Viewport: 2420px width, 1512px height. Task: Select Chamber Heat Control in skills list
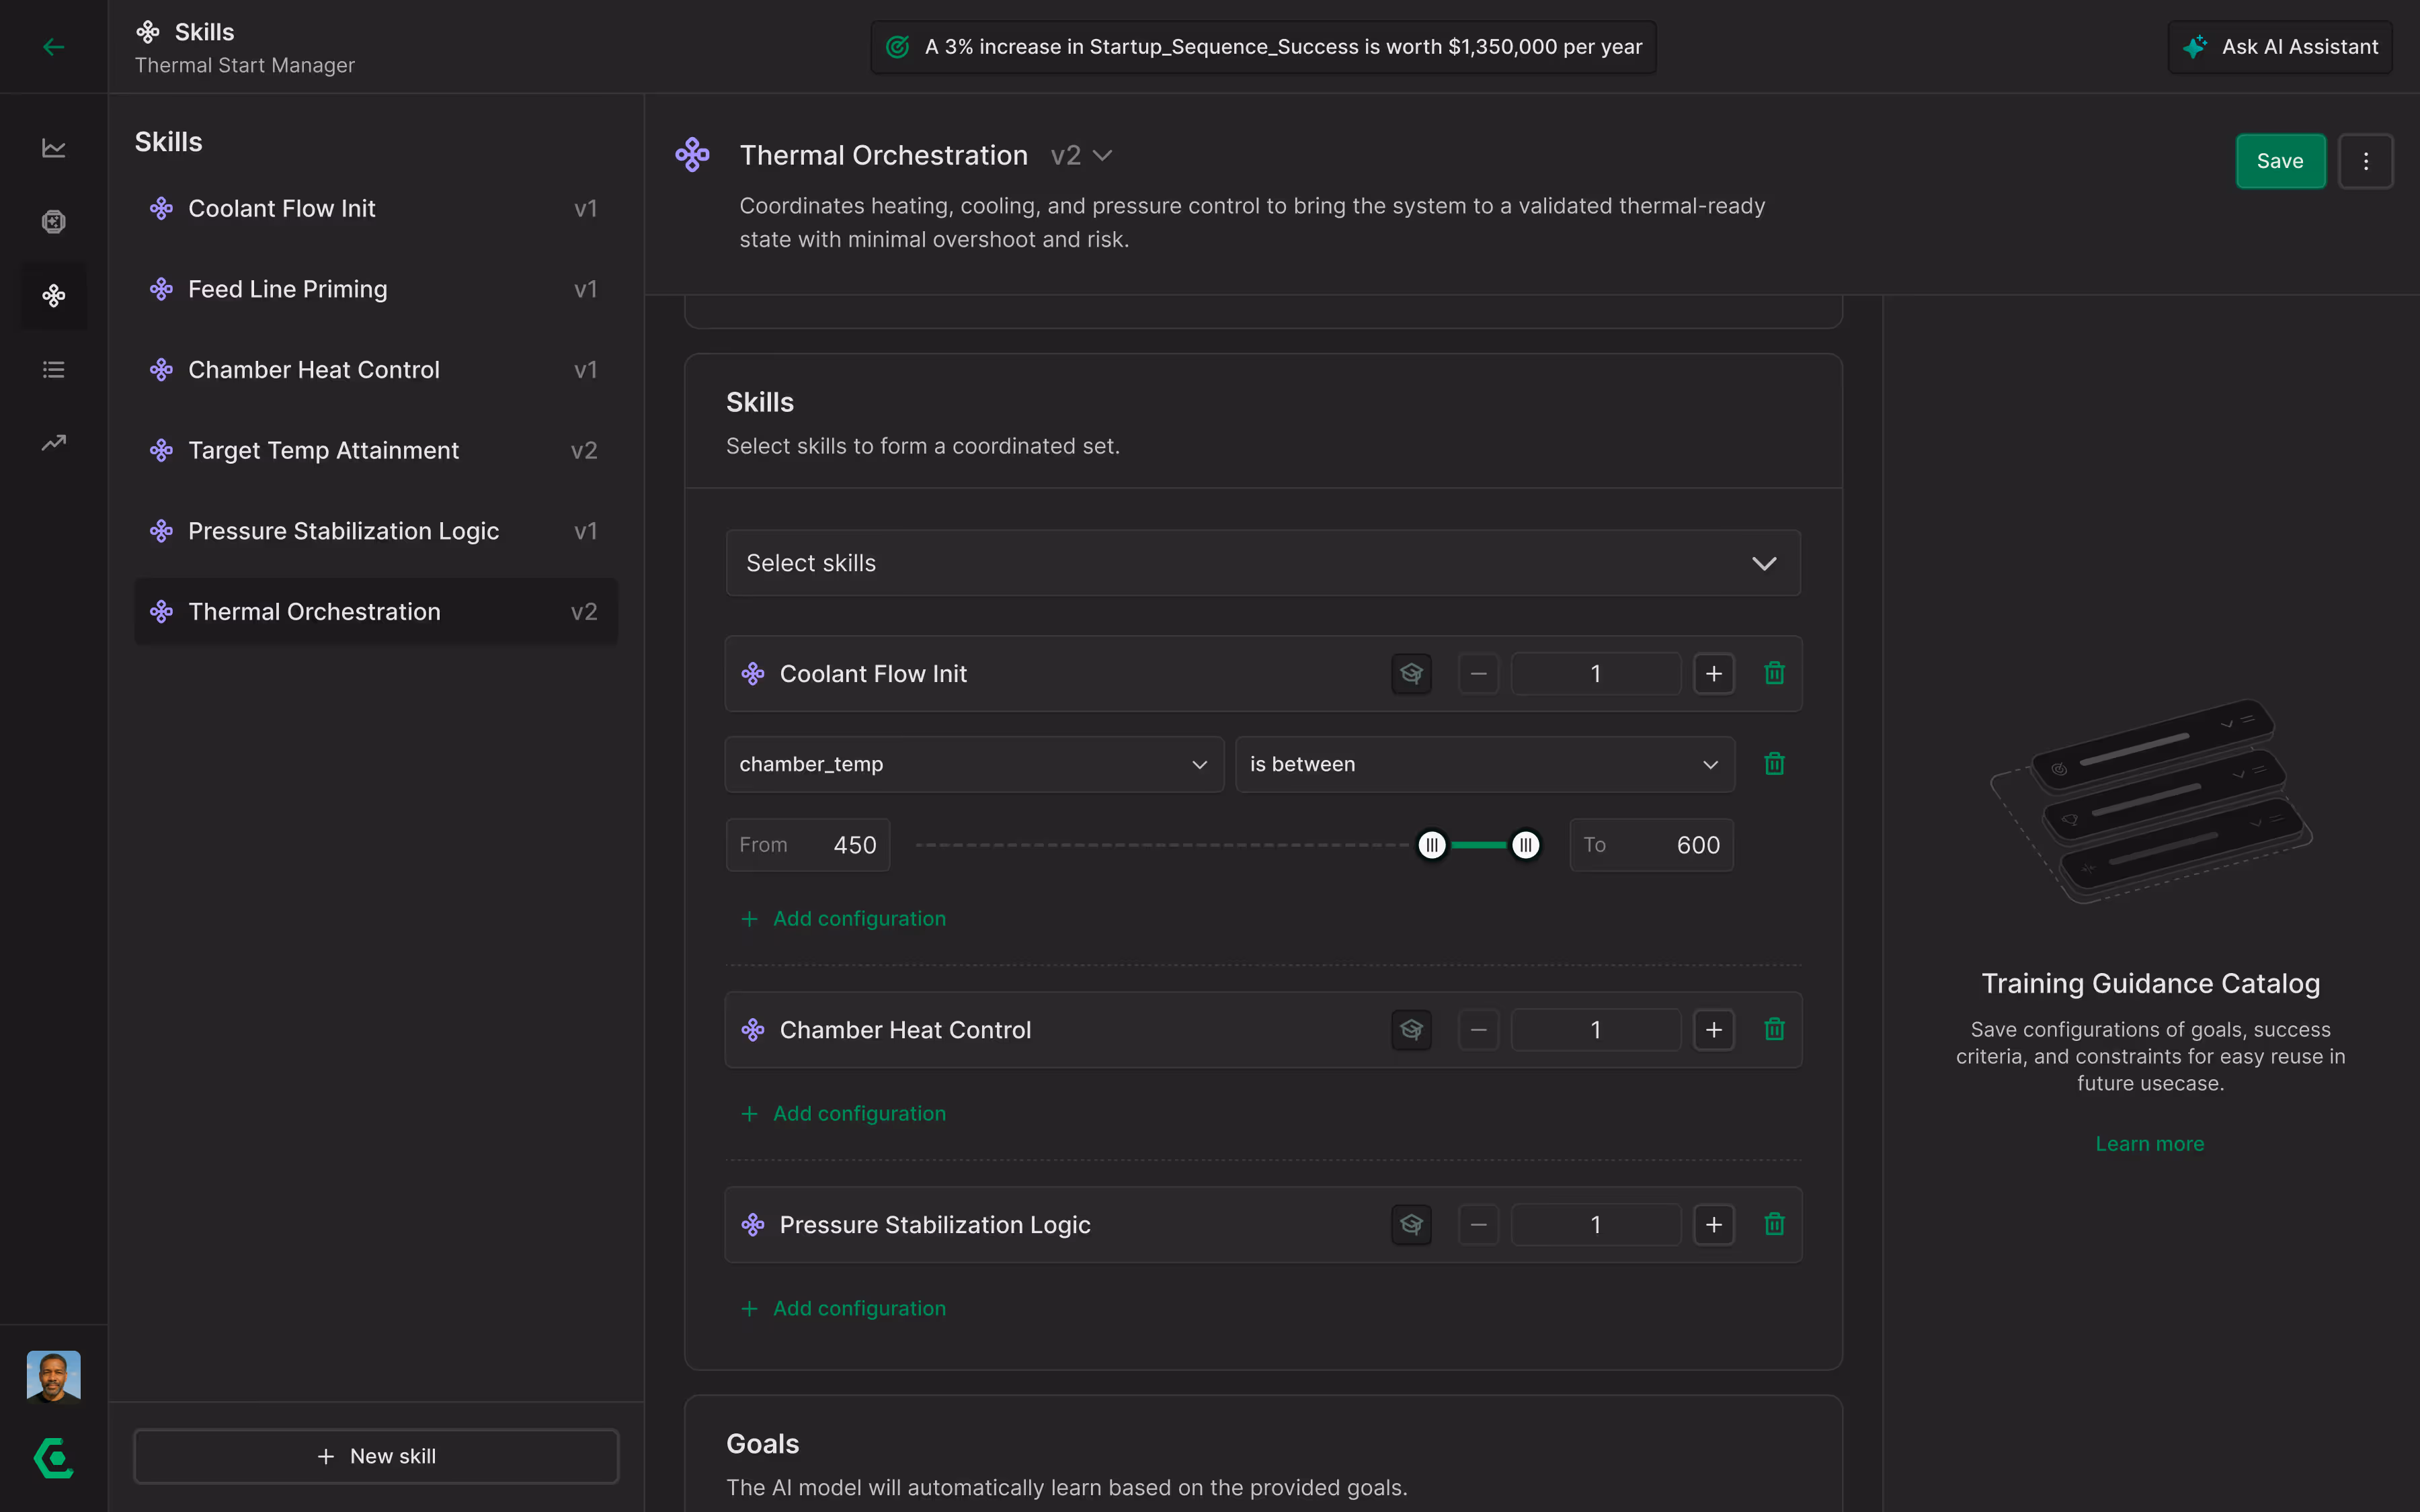tap(376, 370)
